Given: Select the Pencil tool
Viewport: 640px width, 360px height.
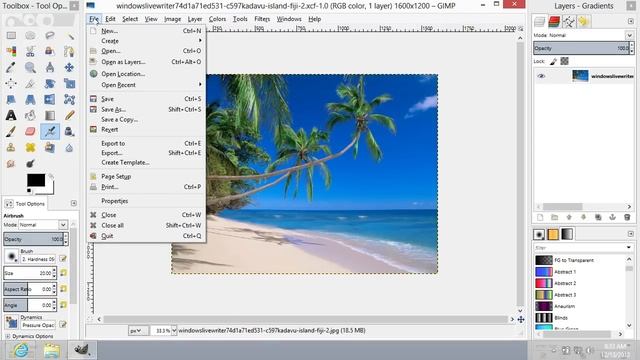Looking at the screenshot, I should tap(69, 116).
